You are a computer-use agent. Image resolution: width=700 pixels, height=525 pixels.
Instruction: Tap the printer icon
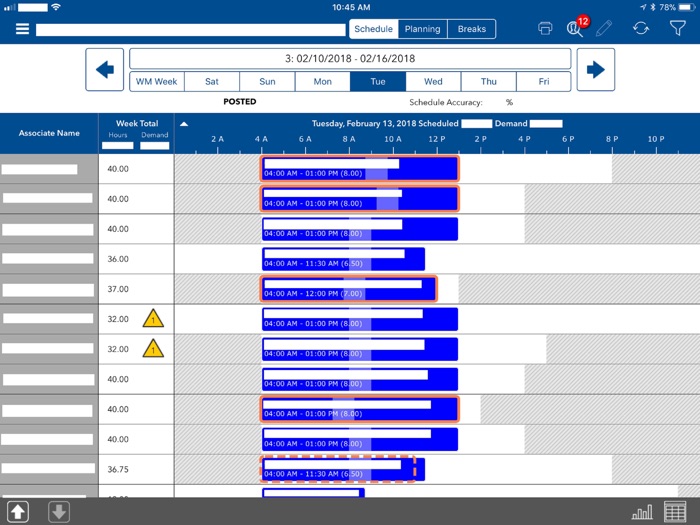[x=545, y=29]
